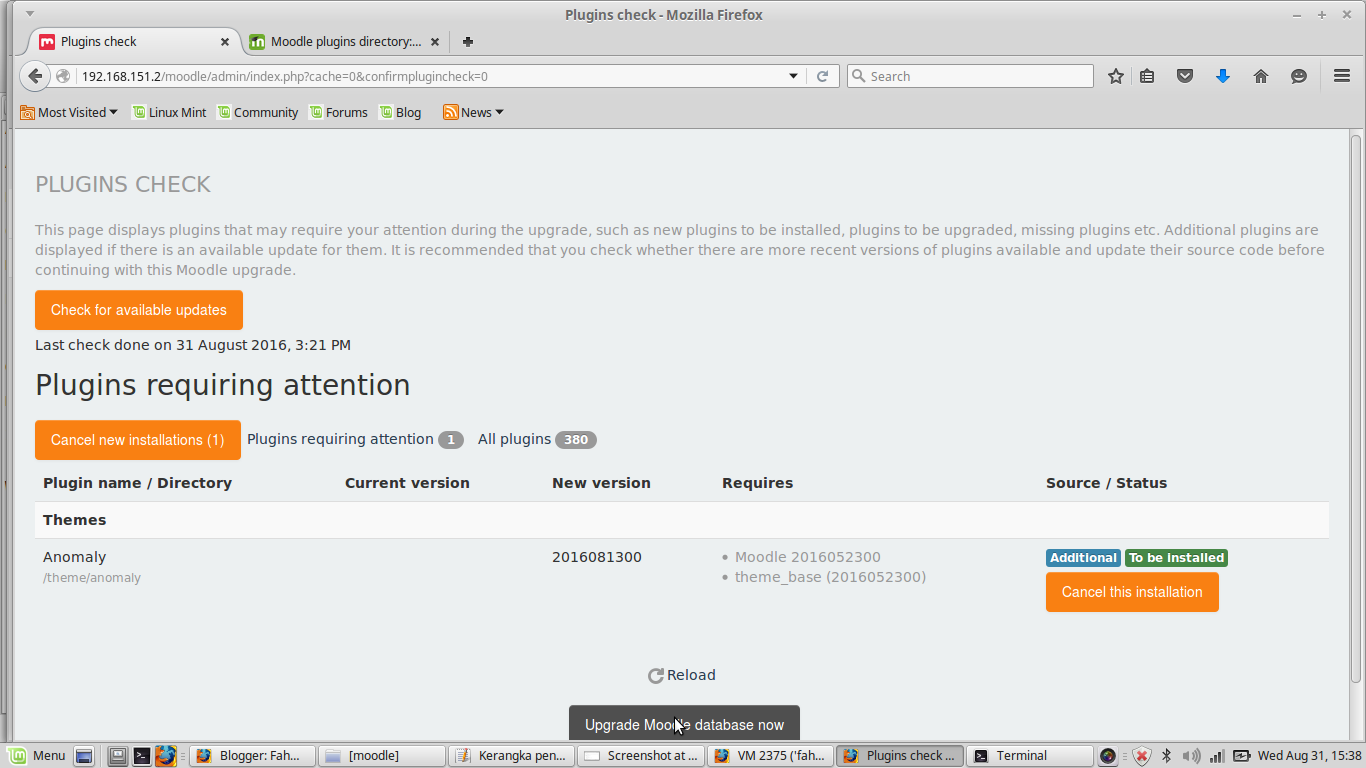The height and width of the screenshot is (768, 1366).
Task: Open the Firefox hamburger menu
Action: click(x=1342, y=76)
